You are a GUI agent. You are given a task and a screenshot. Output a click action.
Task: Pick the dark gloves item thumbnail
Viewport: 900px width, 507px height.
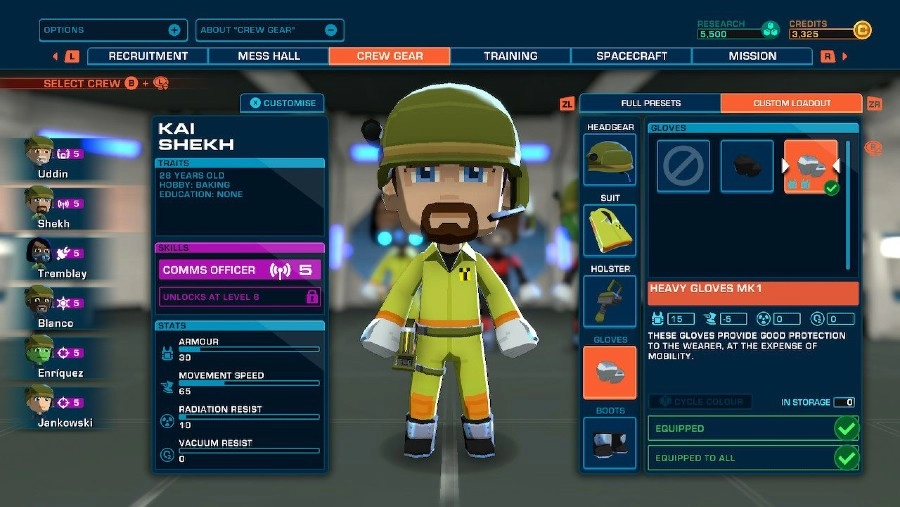click(x=747, y=166)
